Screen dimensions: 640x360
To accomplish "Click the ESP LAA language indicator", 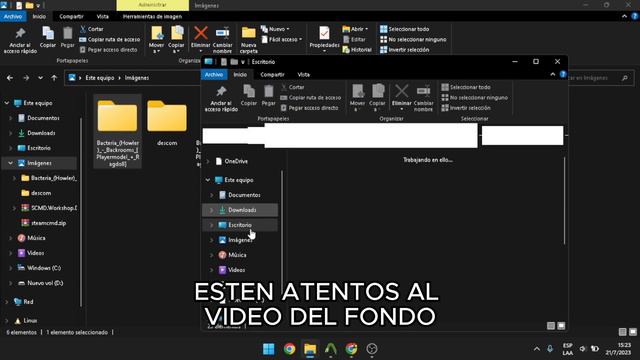I will click(x=567, y=349).
